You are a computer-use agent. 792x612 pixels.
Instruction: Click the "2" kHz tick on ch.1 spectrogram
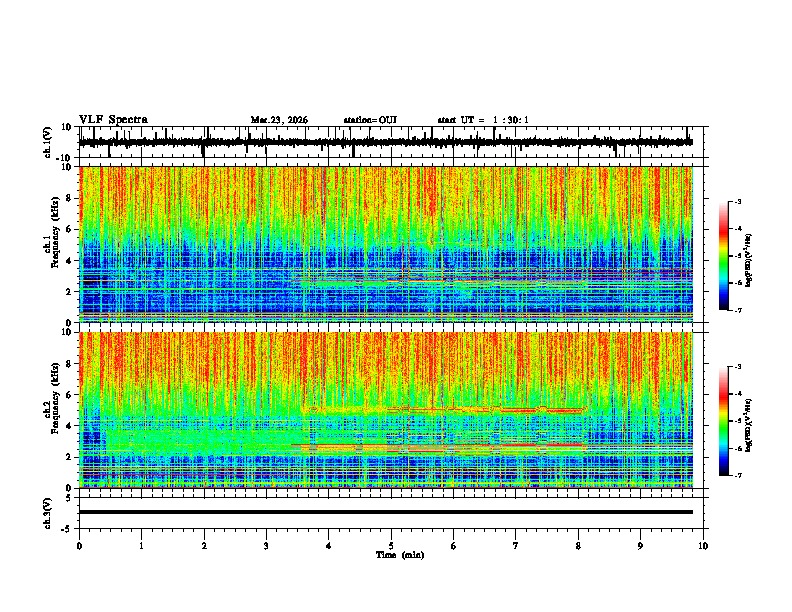pos(69,291)
